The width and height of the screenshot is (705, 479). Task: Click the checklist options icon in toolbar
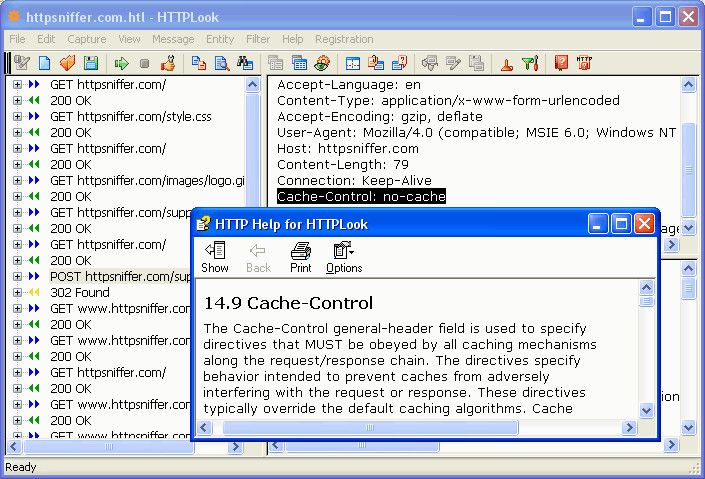click(x=22, y=63)
